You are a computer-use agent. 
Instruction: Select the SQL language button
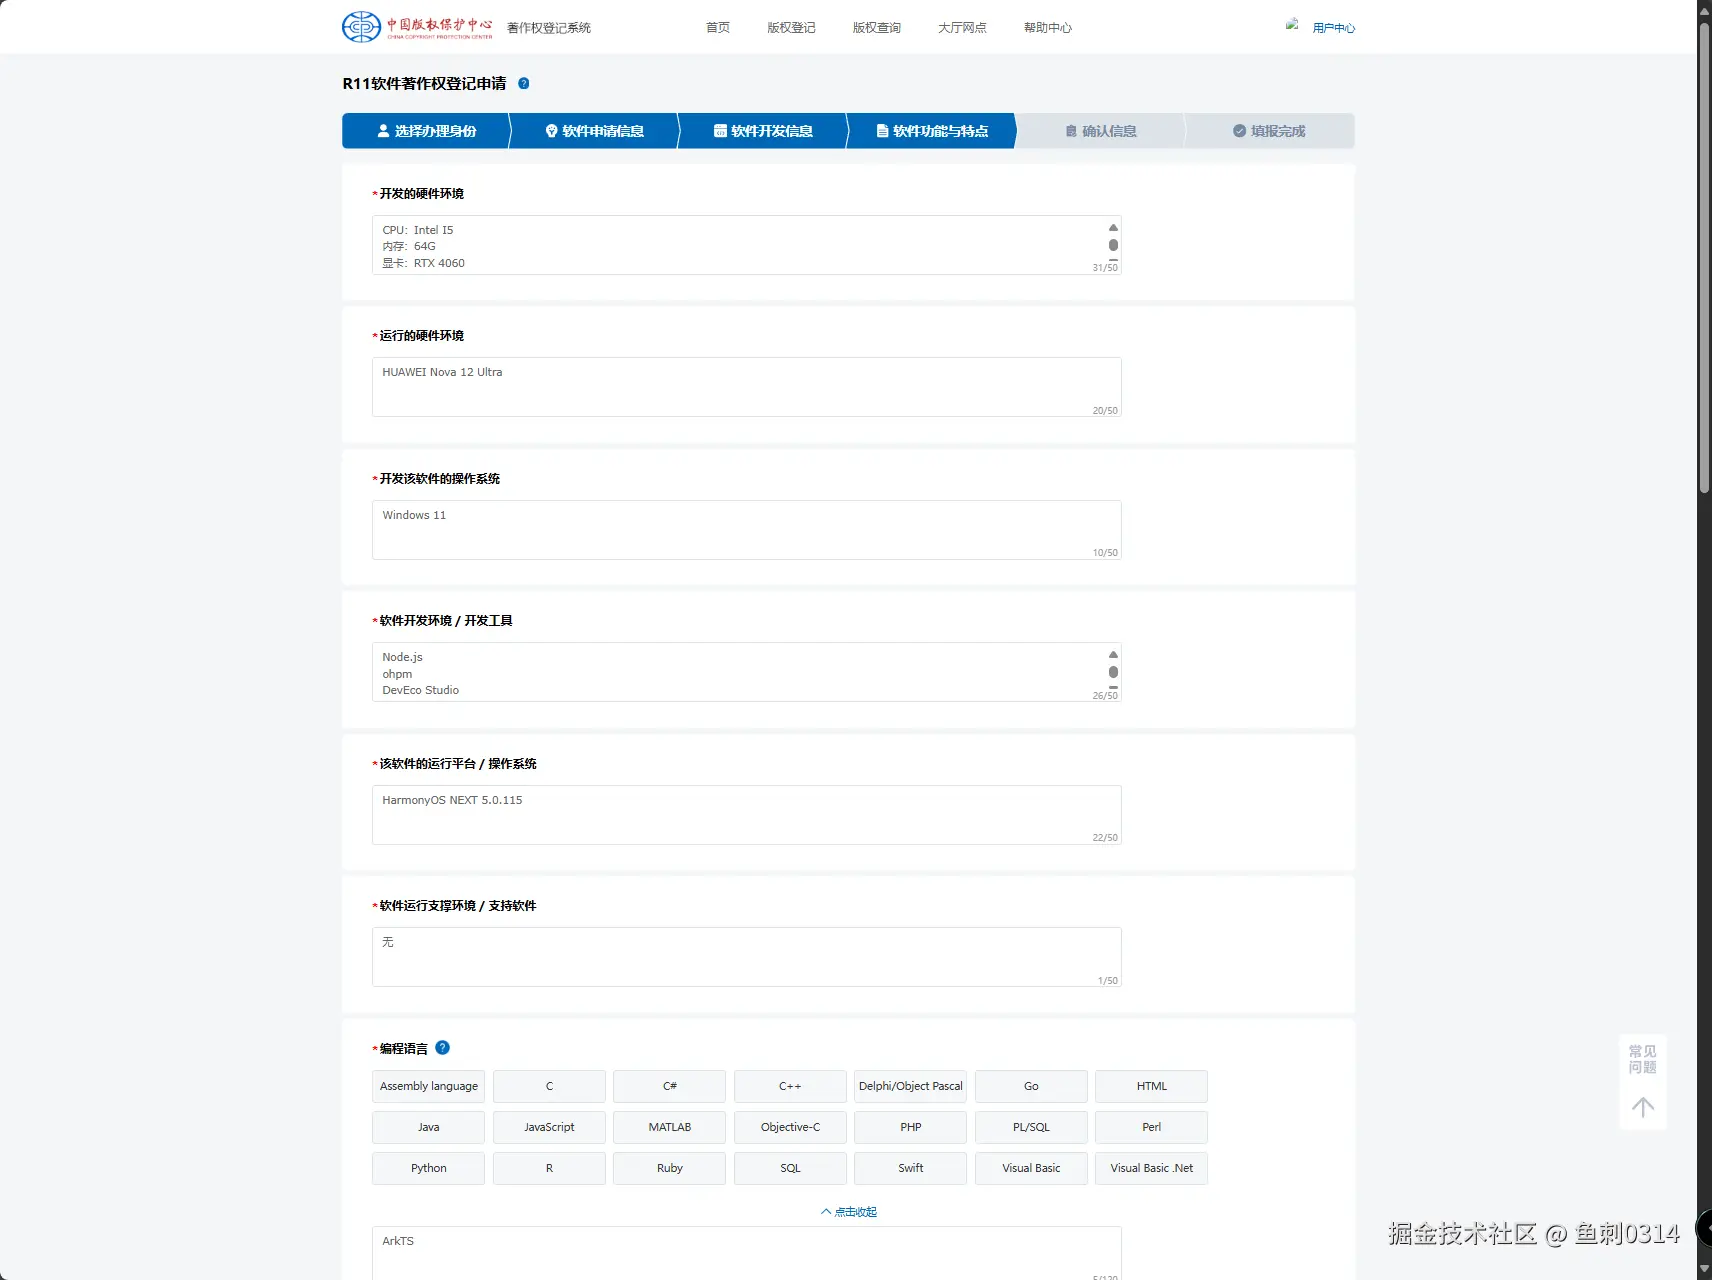tap(790, 1168)
